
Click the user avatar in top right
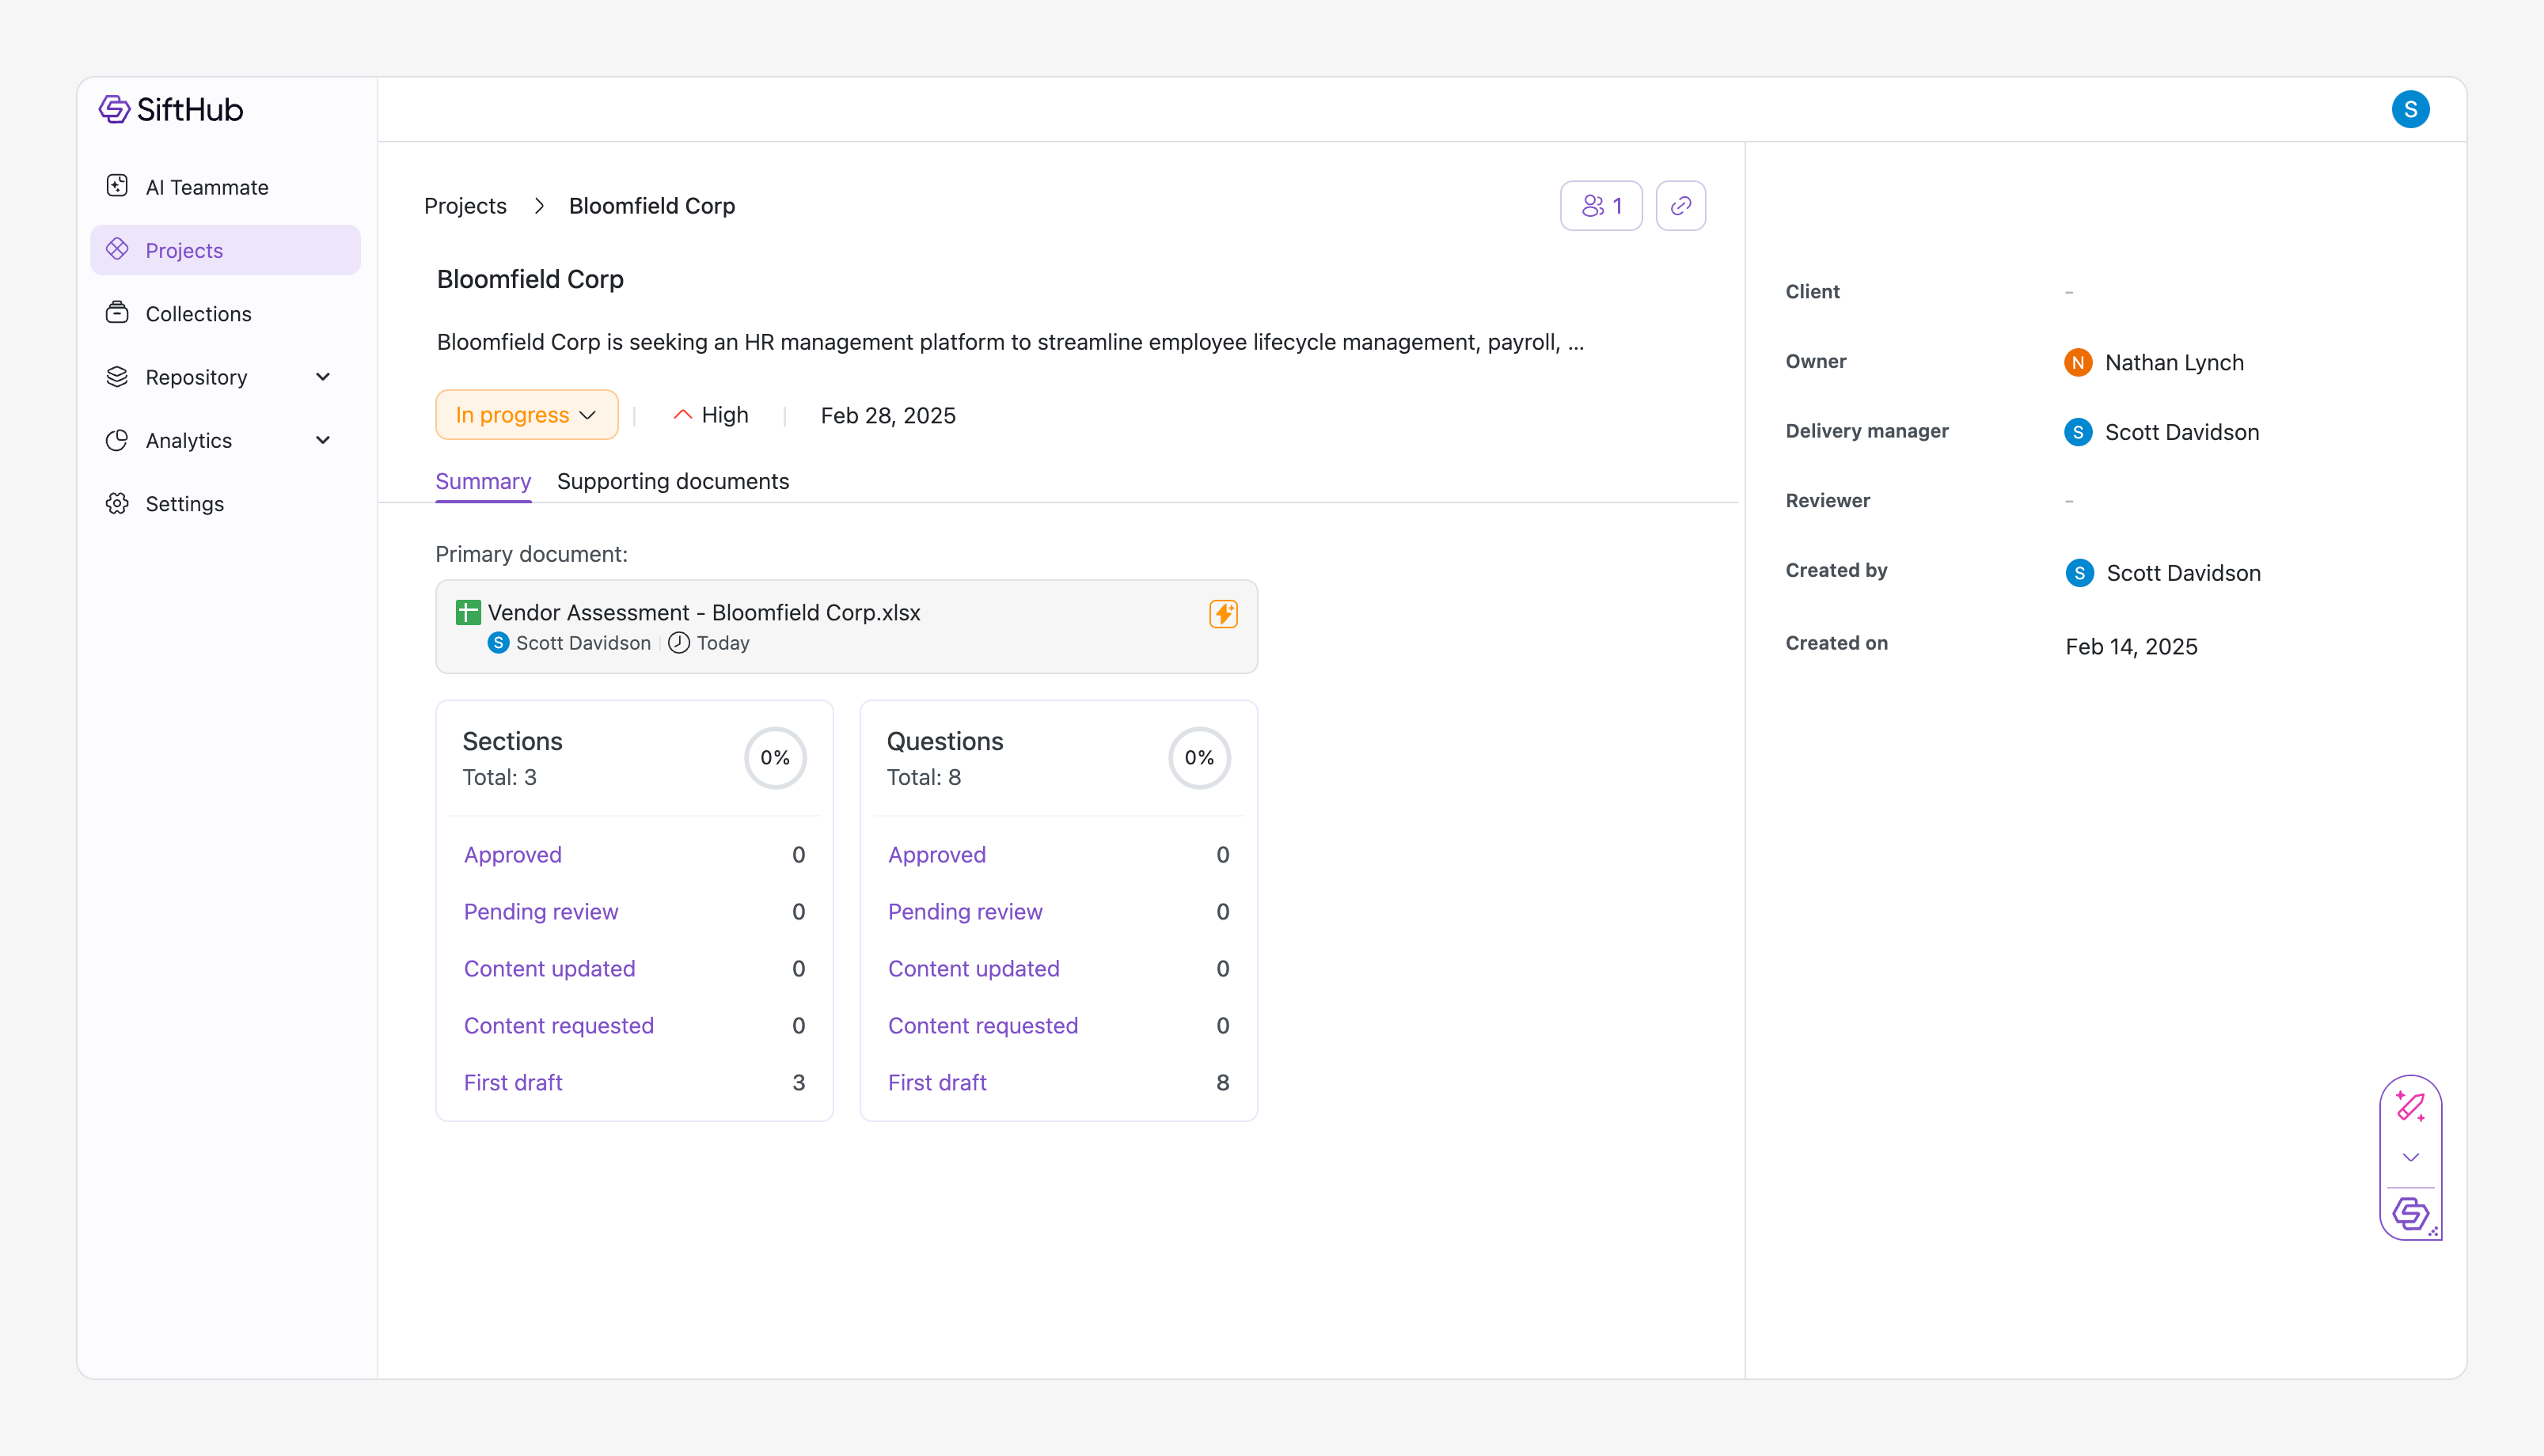point(2410,109)
